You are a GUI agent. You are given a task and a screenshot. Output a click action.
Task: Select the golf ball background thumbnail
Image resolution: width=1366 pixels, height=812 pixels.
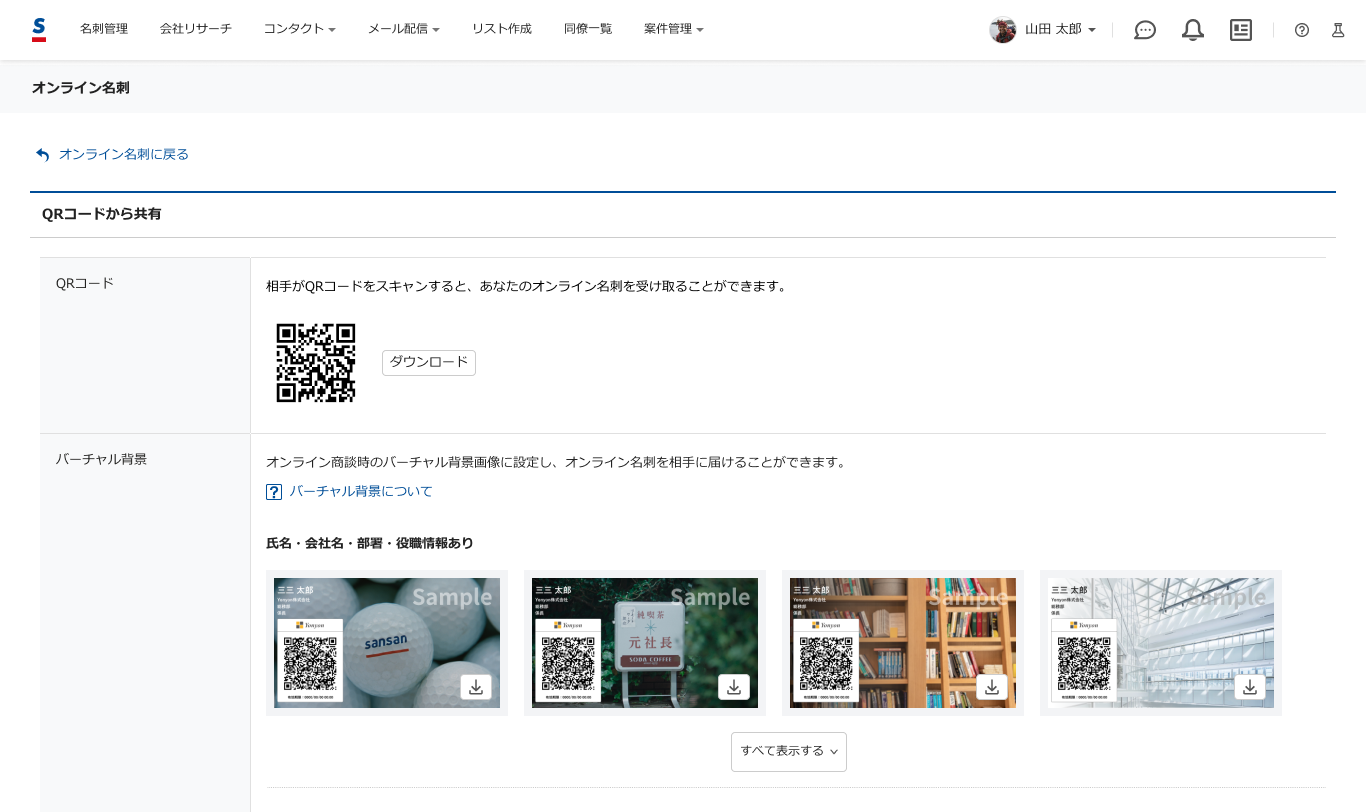[387, 643]
